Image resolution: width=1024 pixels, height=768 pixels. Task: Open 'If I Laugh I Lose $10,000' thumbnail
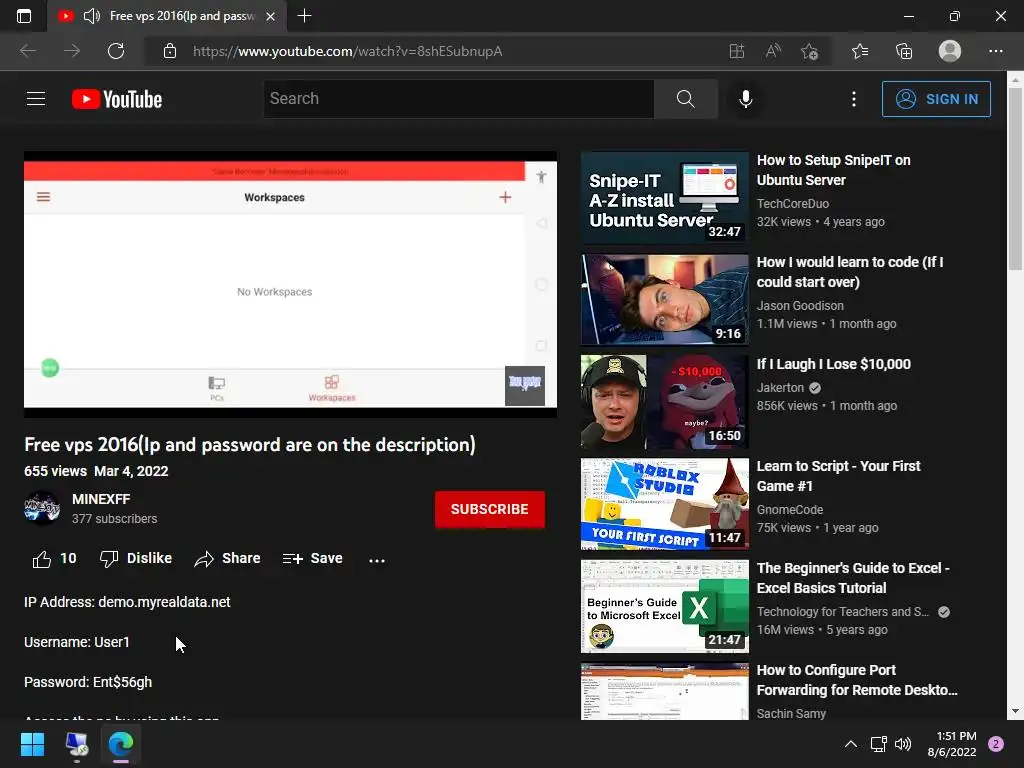665,402
